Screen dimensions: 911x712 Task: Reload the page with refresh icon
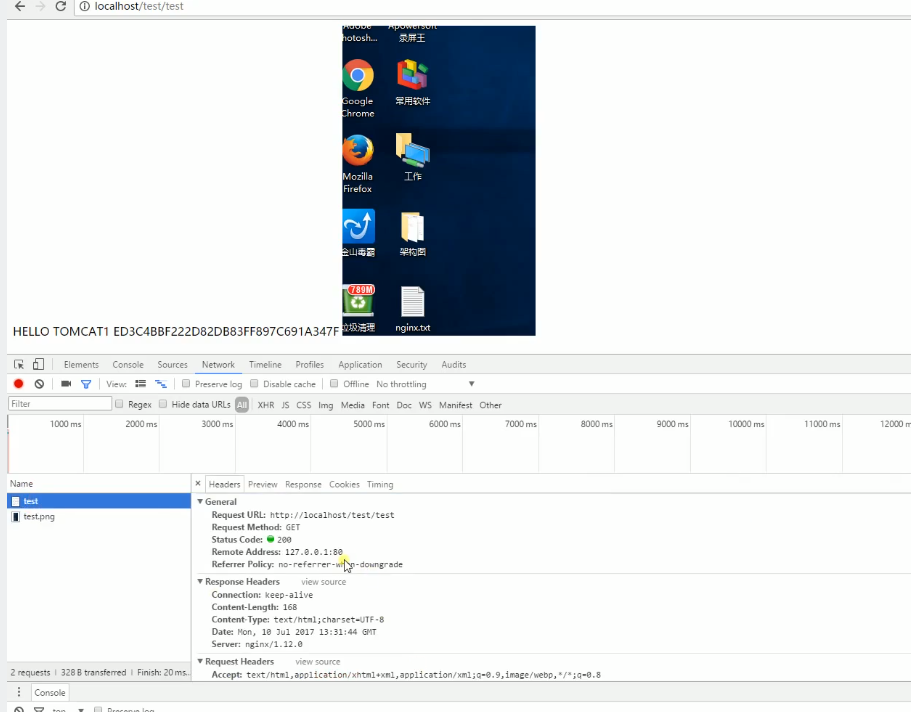[x=60, y=6]
